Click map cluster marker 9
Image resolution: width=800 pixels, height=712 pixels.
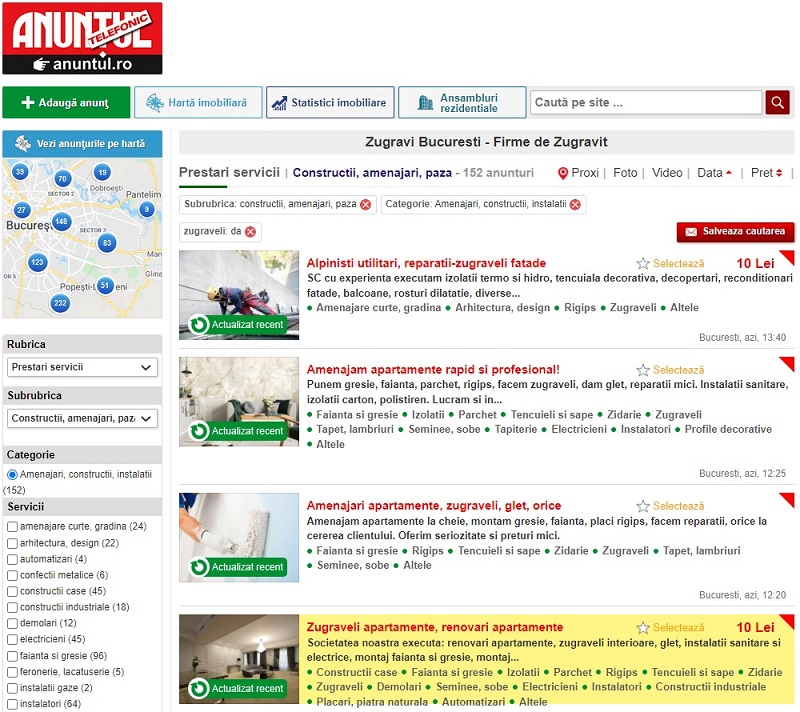pyautogui.click(x=147, y=209)
